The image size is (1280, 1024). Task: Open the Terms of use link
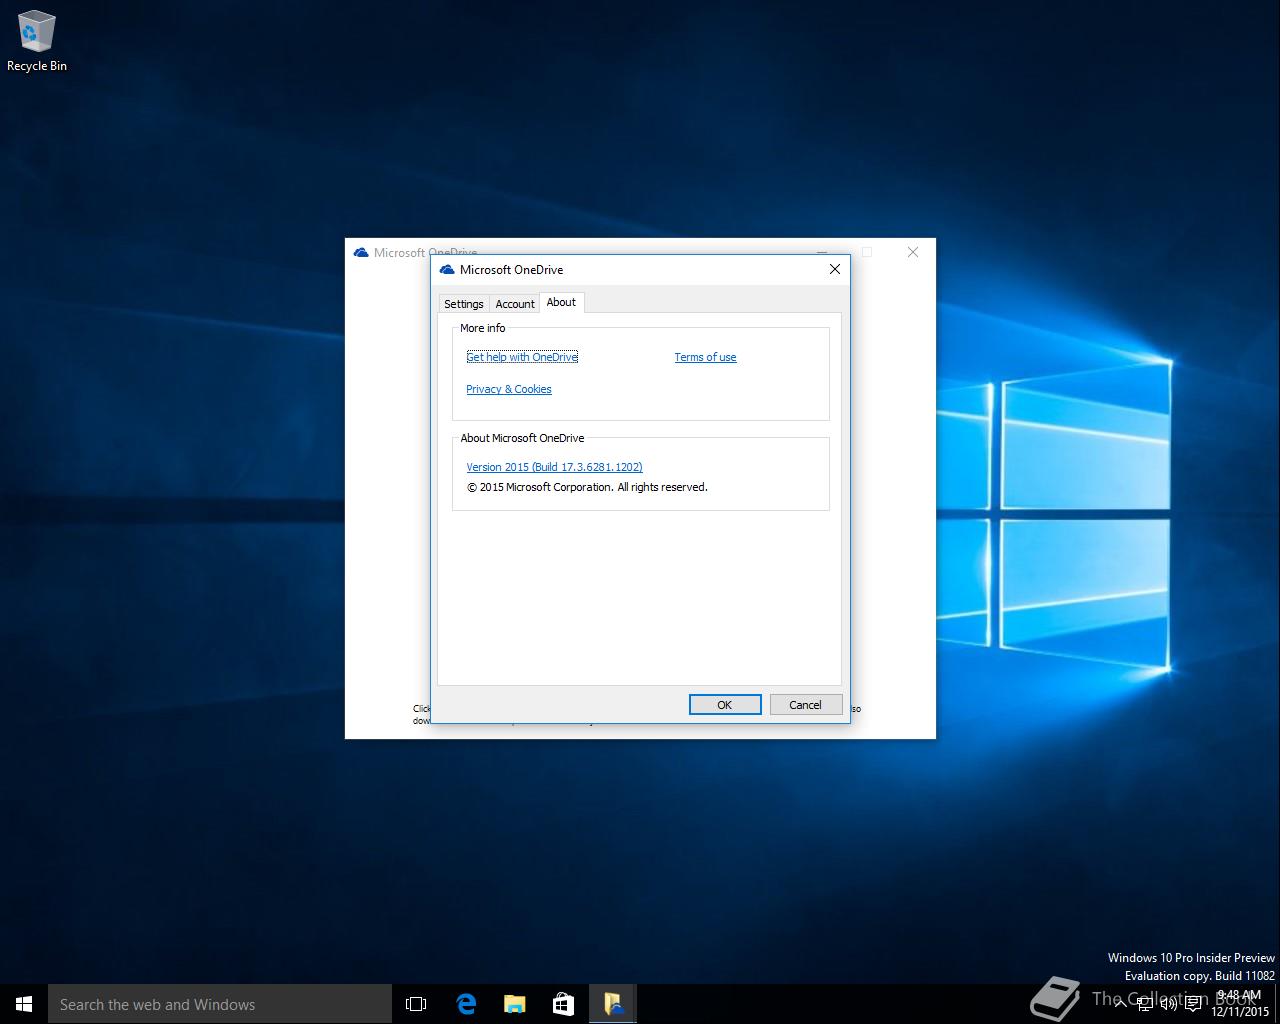(x=705, y=357)
